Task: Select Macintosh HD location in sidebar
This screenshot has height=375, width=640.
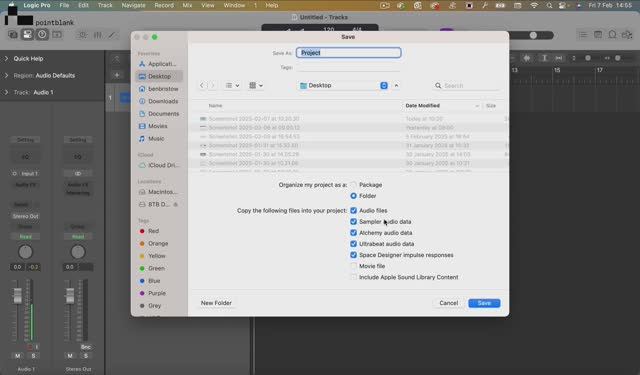Action: [x=158, y=192]
